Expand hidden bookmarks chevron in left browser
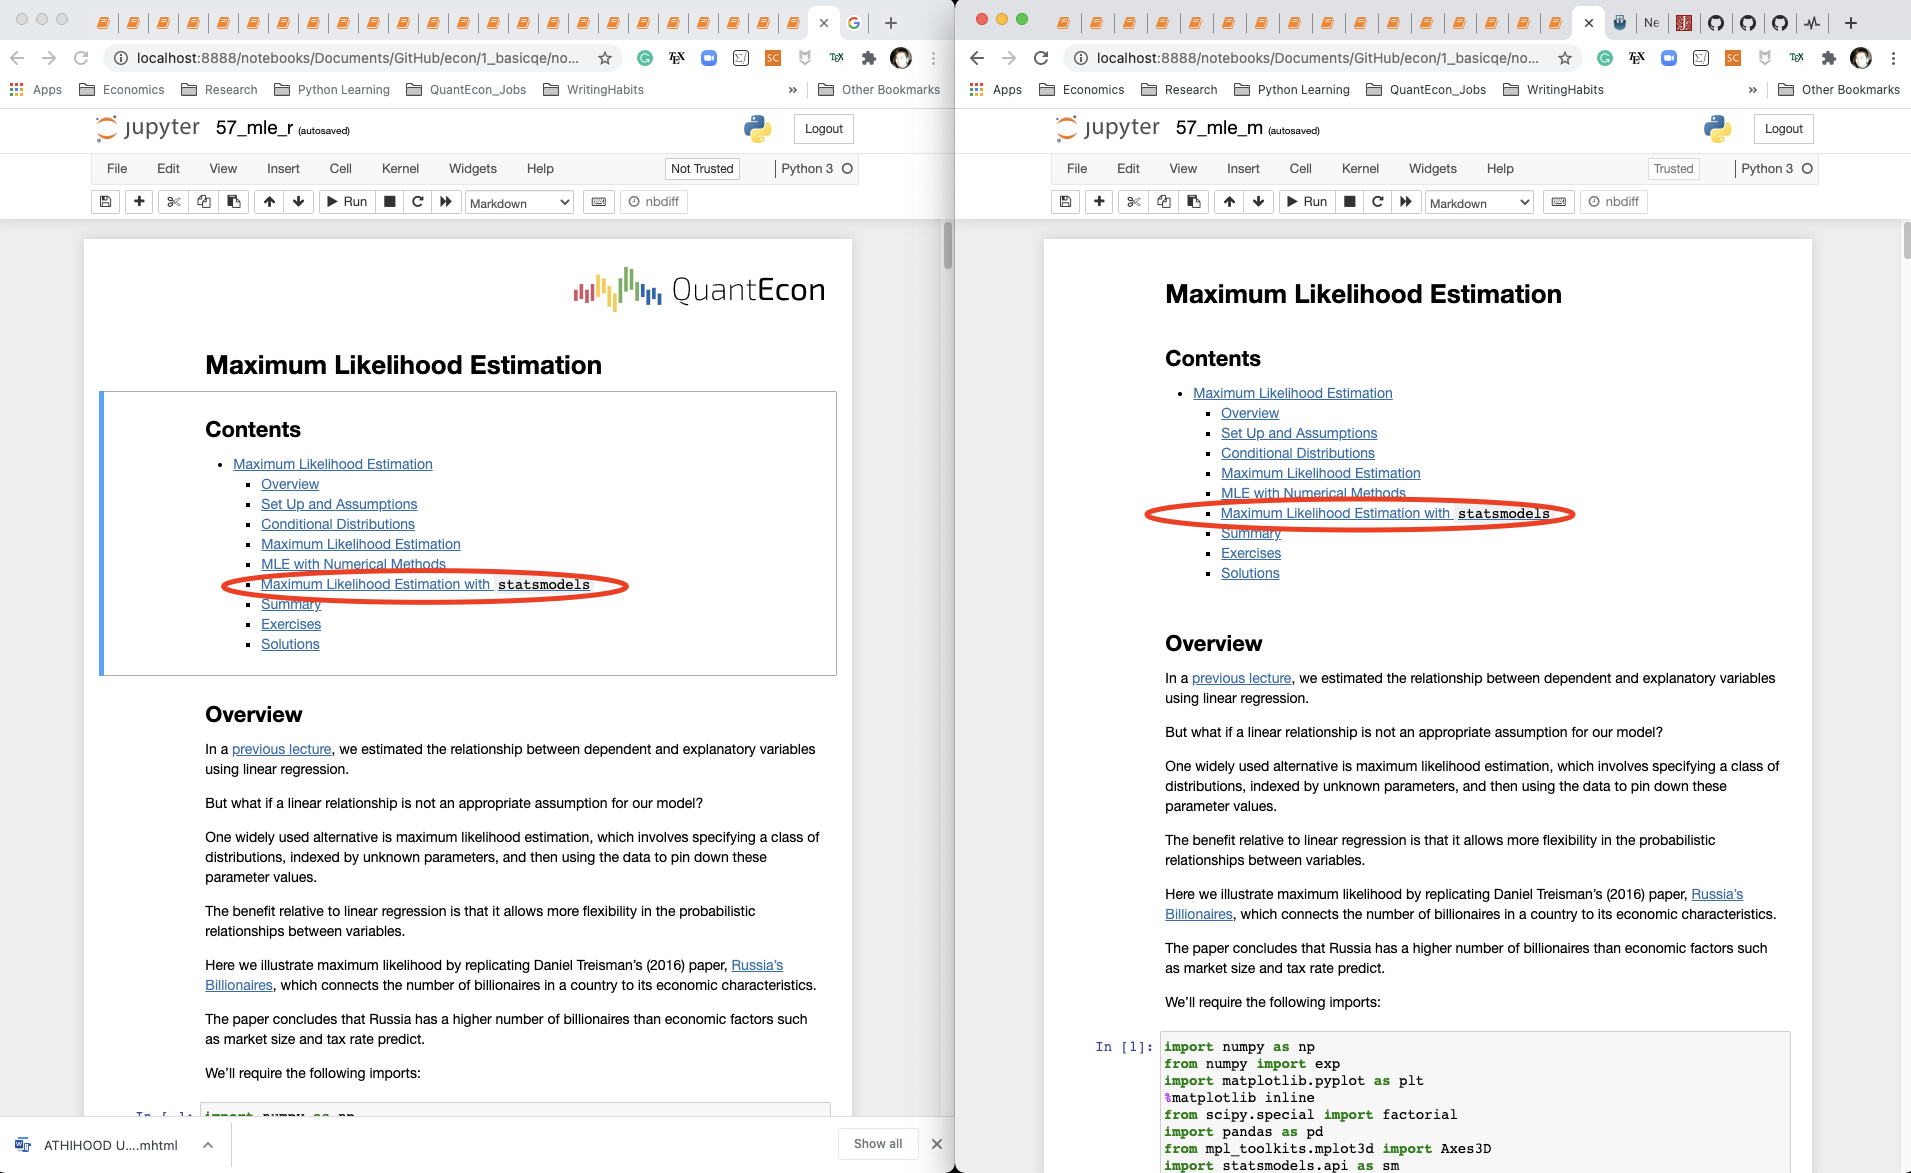This screenshot has width=1911, height=1173. (x=793, y=90)
